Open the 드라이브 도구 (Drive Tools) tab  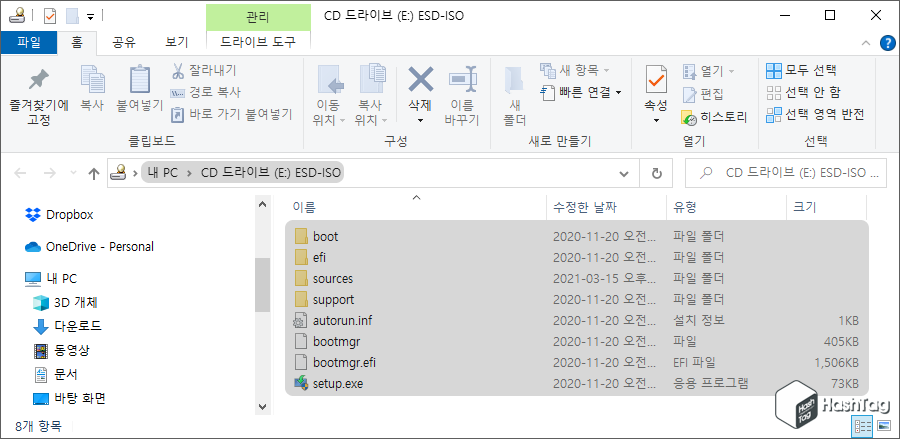tap(258, 42)
